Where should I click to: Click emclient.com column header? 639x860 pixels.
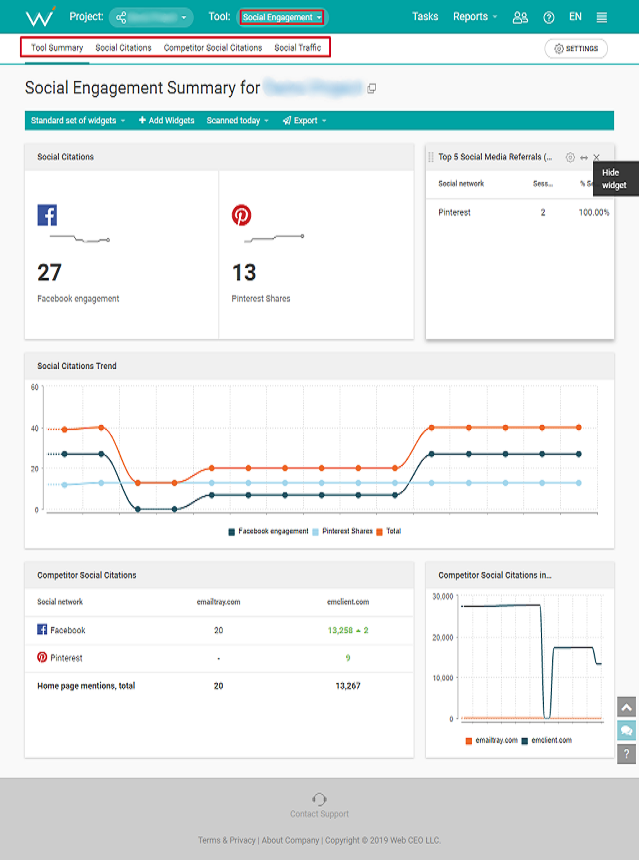348,602
